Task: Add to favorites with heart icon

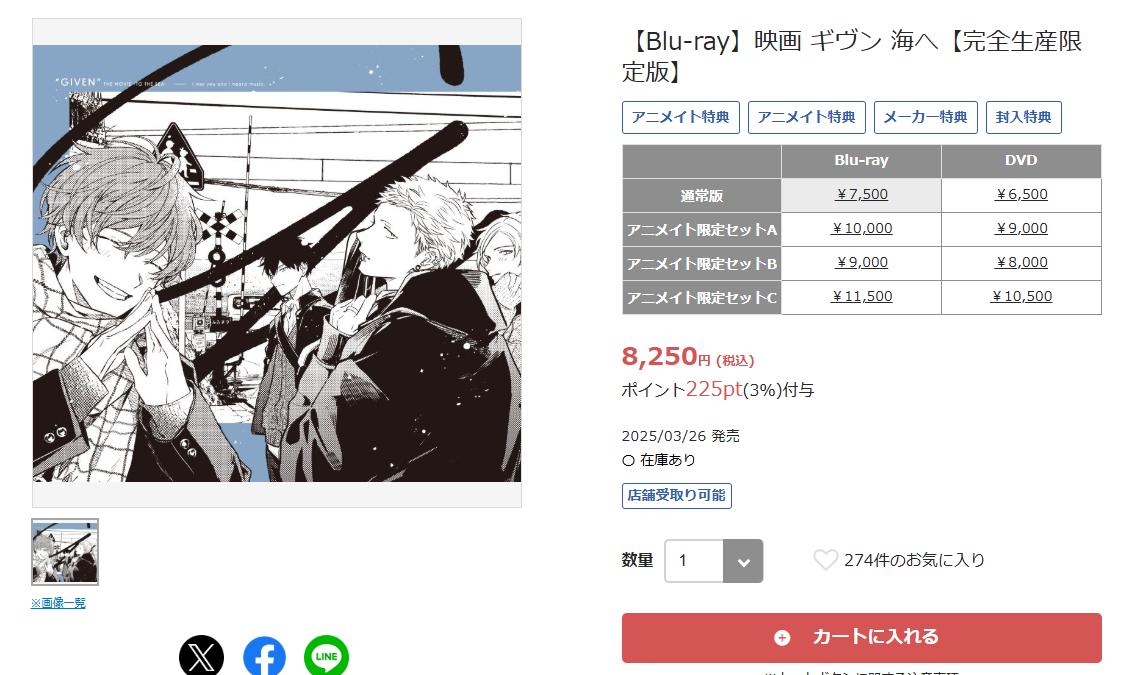Action: (x=825, y=560)
